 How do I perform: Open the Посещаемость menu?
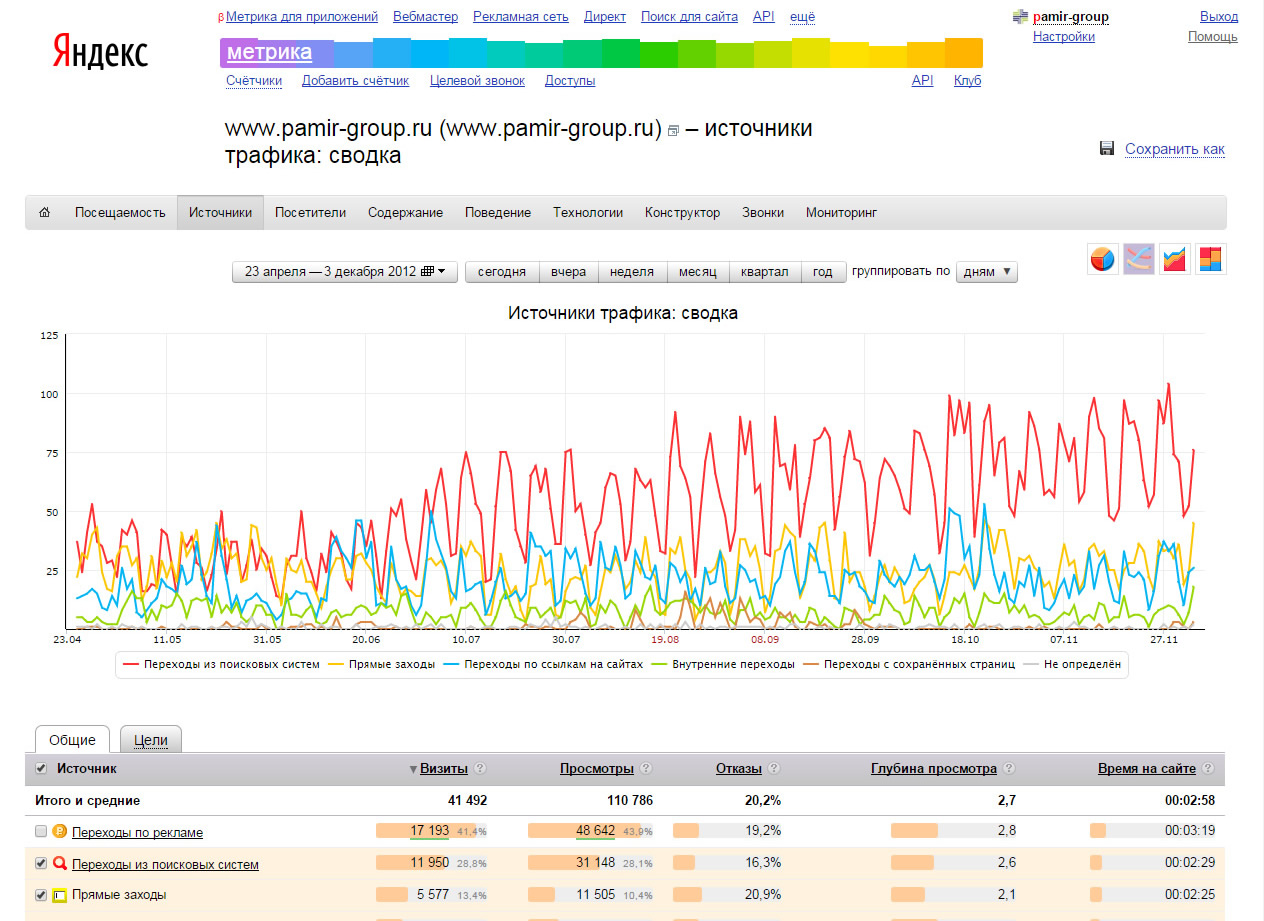click(120, 212)
